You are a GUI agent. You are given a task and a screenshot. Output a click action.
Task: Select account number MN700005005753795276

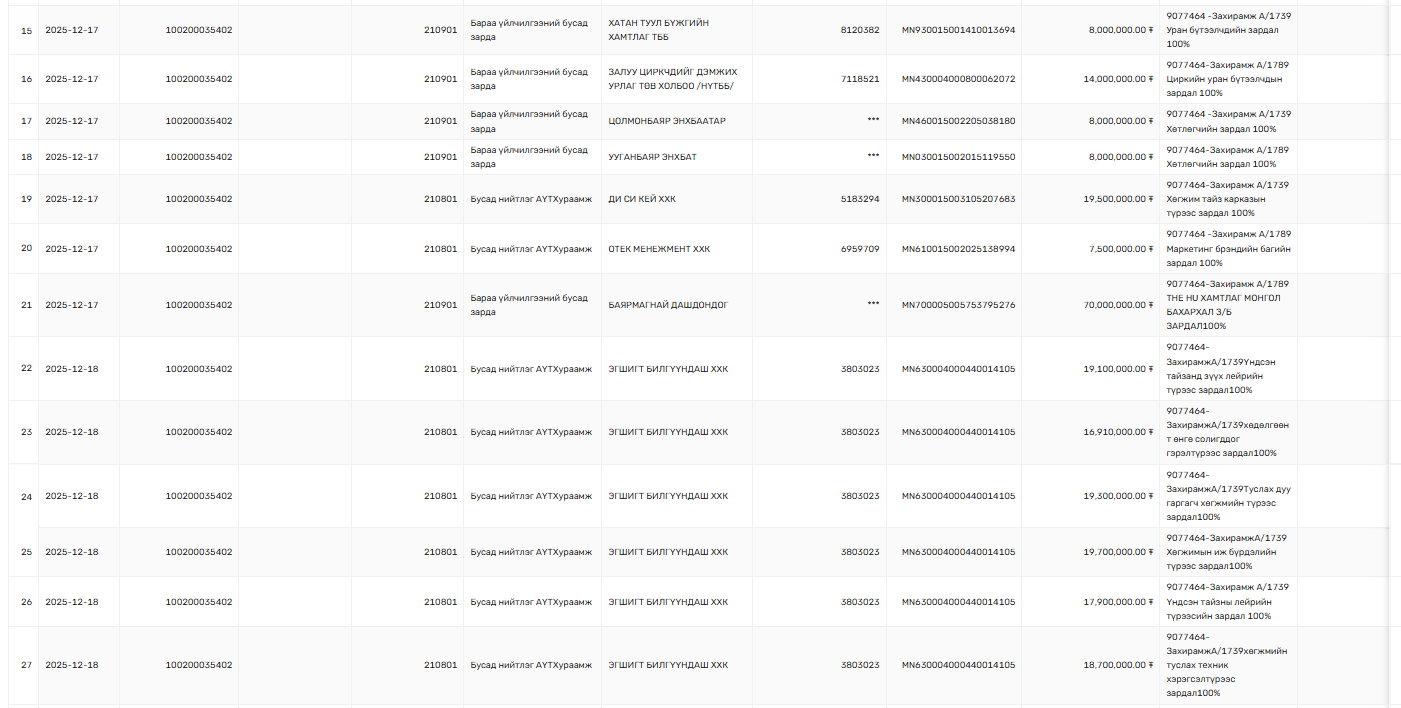tap(958, 305)
